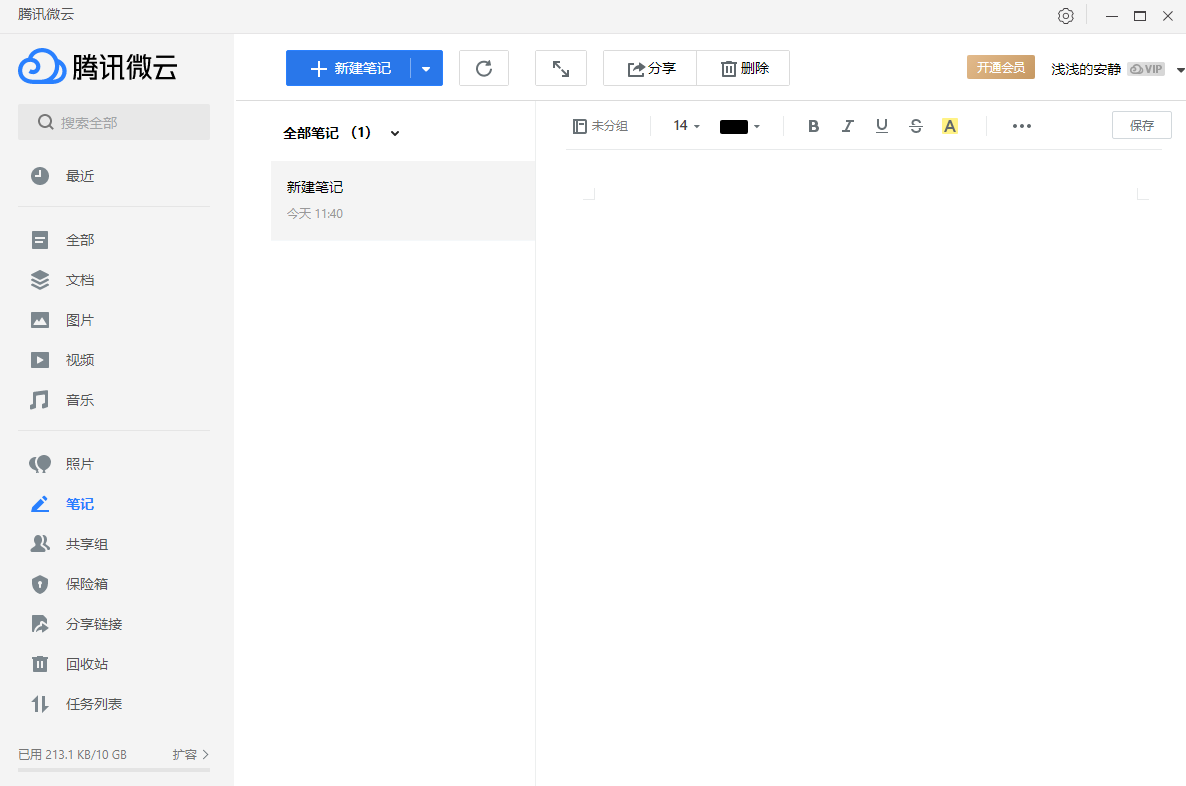Click the refresh notes icon

484,68
